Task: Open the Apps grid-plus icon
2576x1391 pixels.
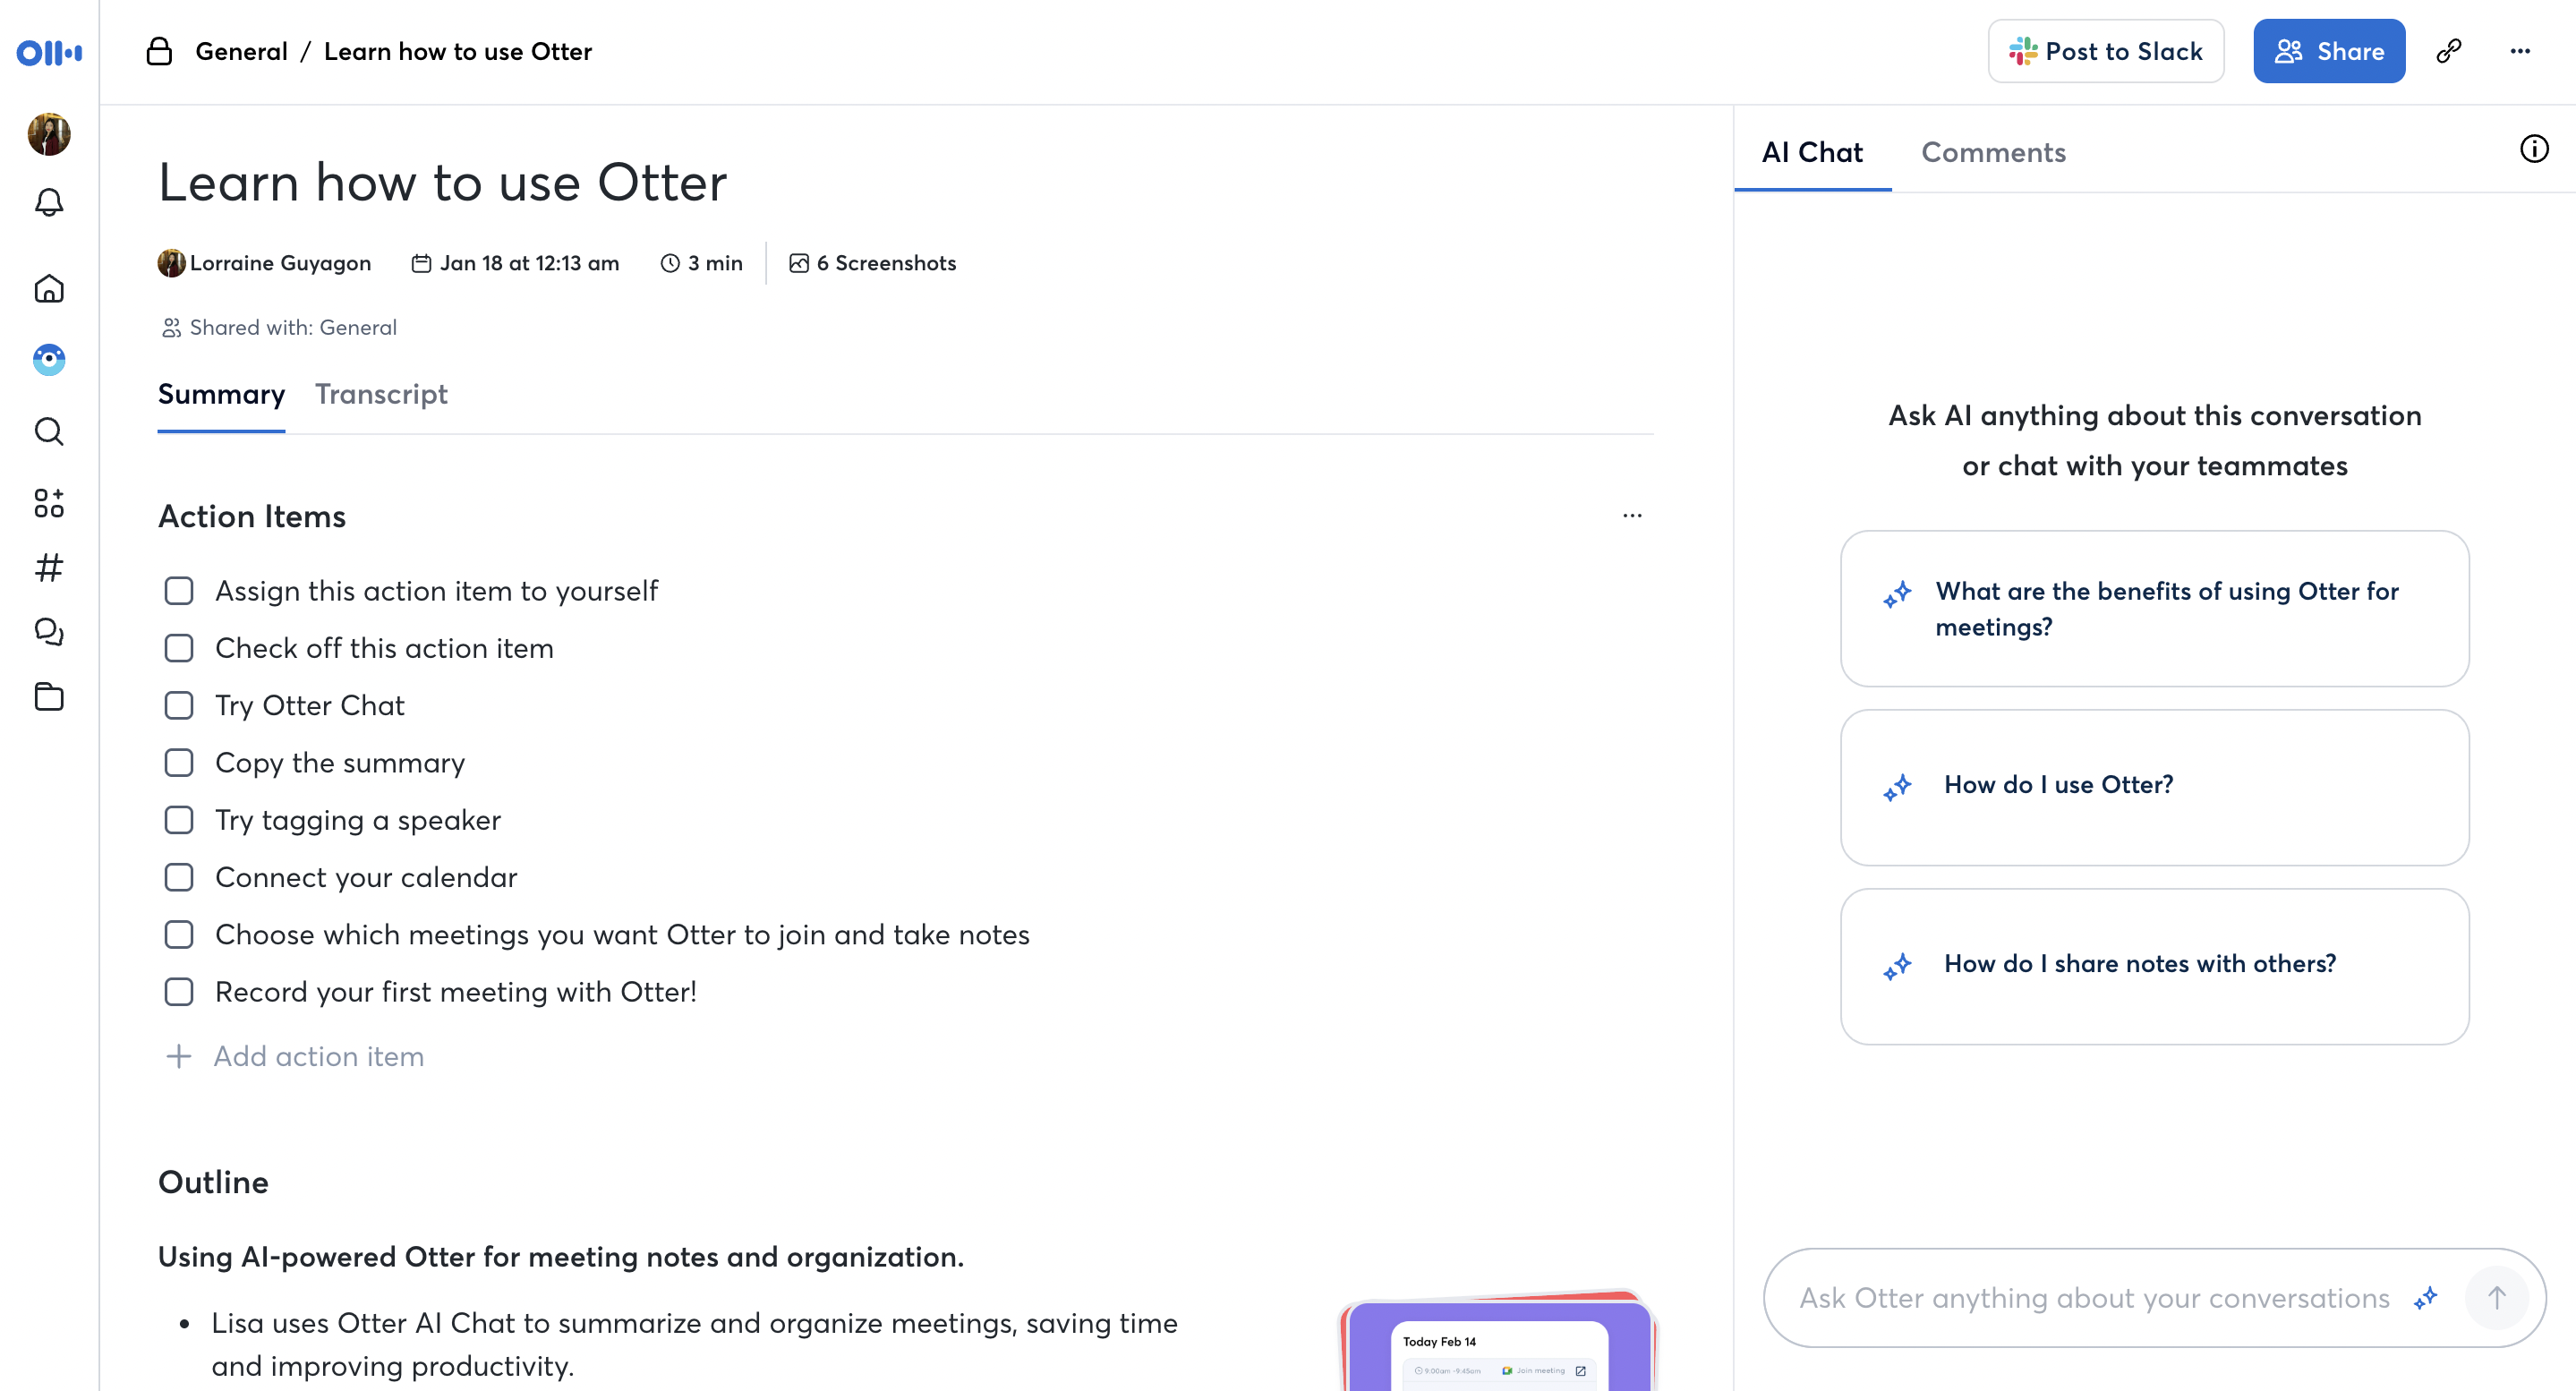Action: [x=49, y=503]
